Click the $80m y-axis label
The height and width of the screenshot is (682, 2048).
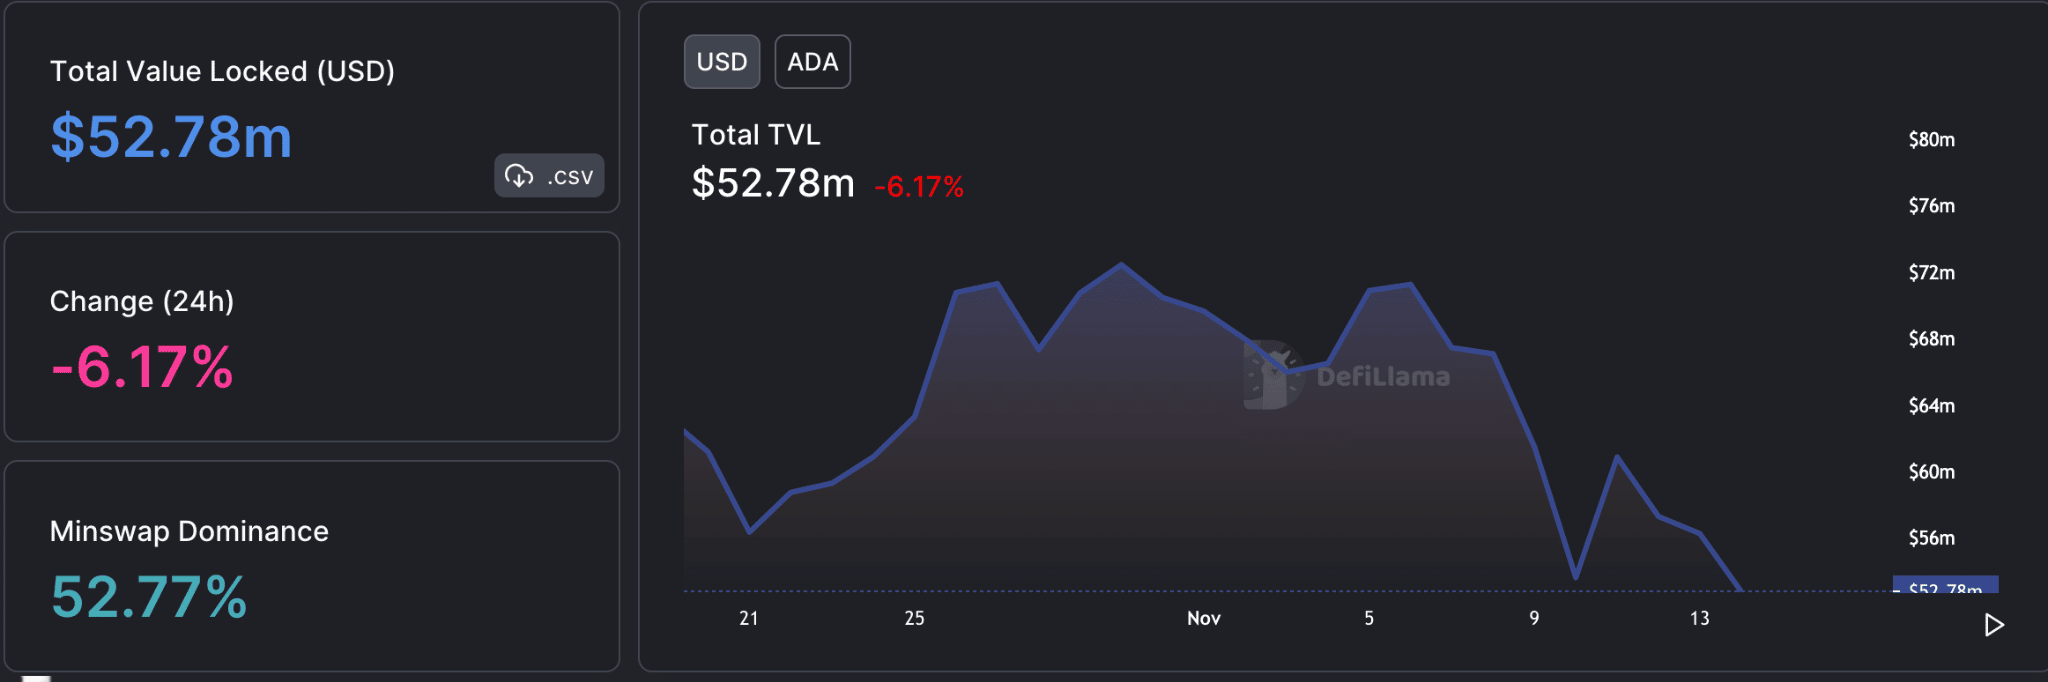[x=1931, y=140]
